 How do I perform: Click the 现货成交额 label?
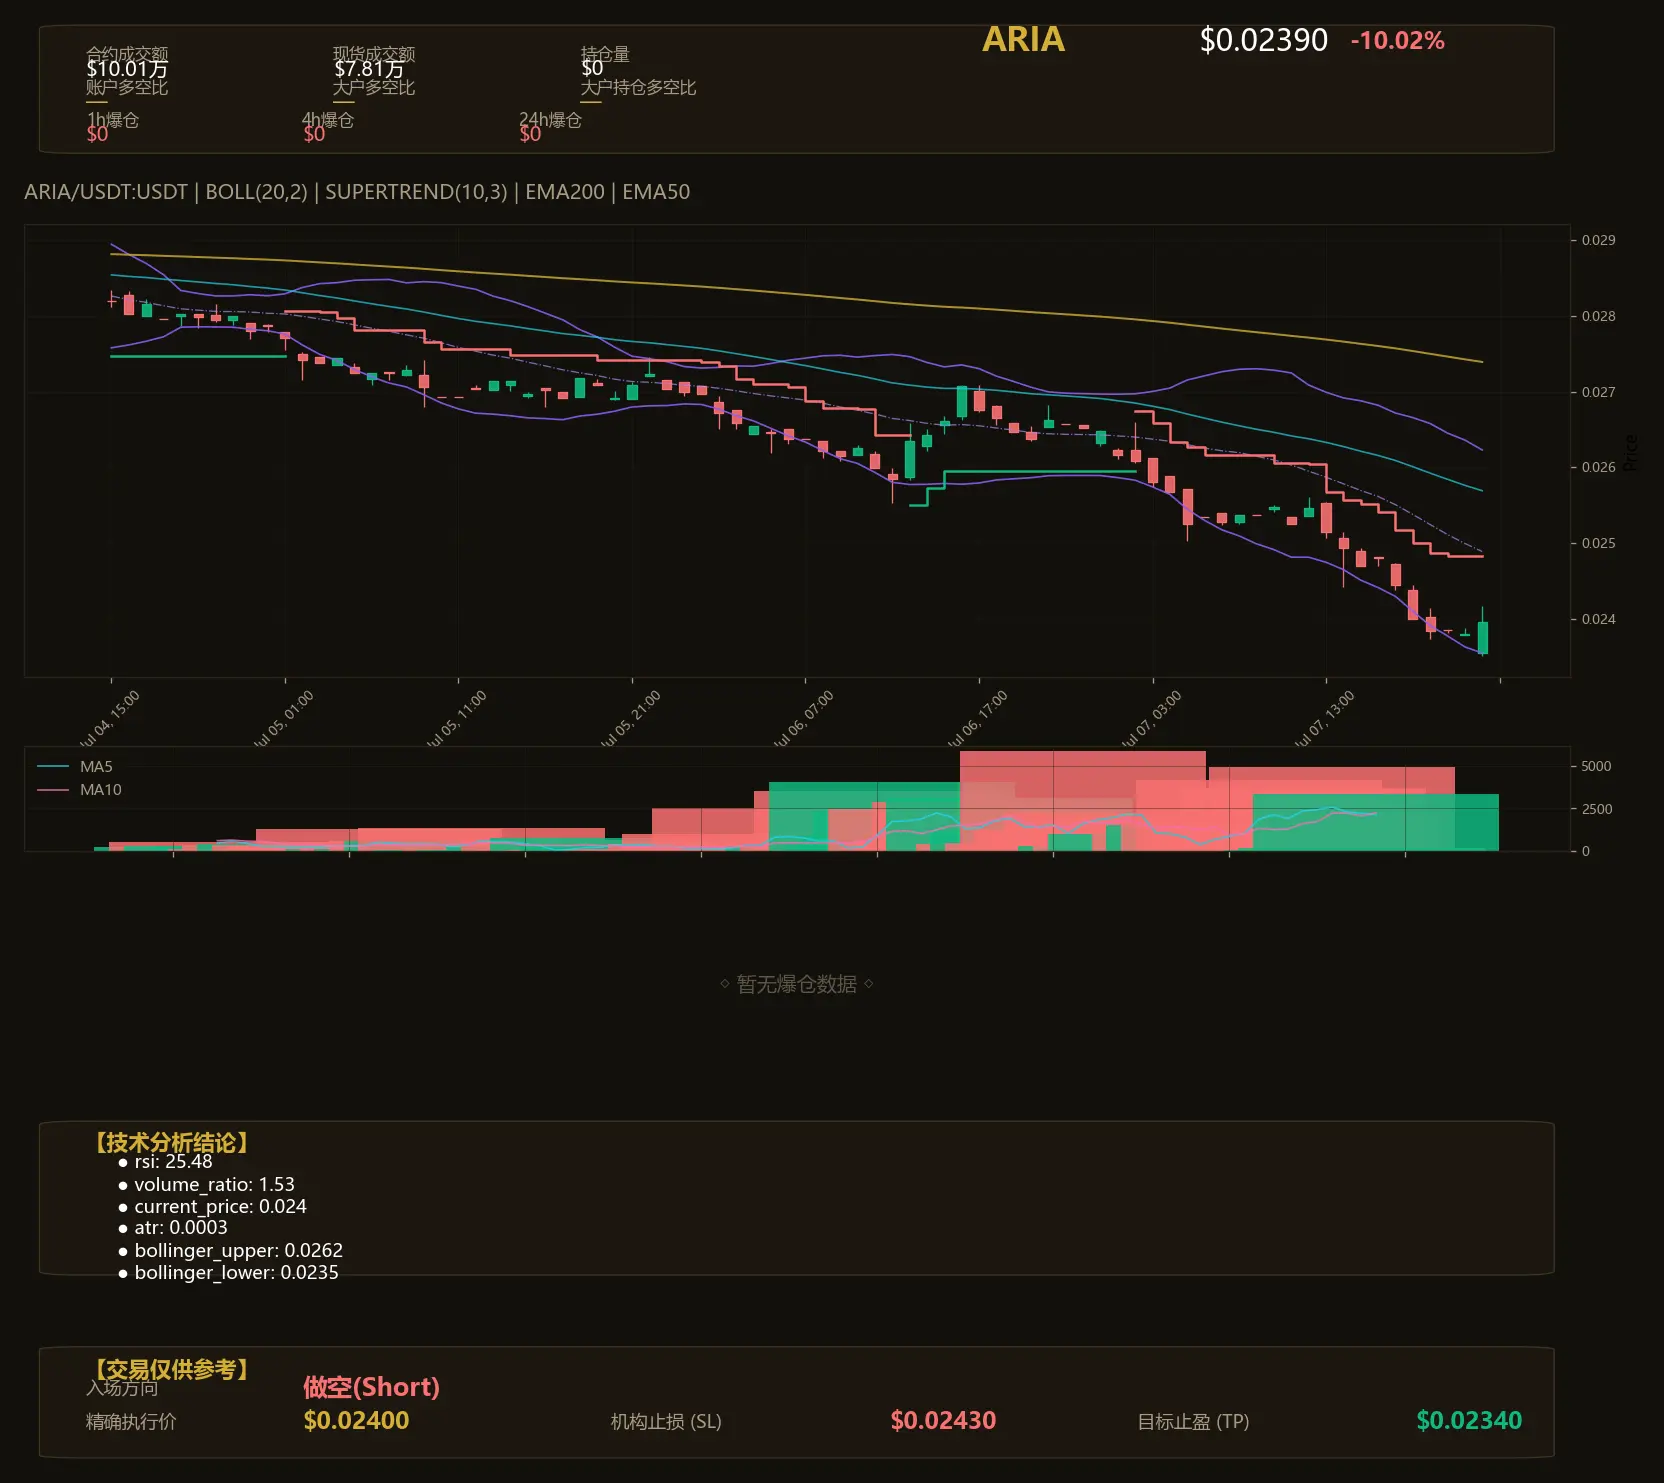(x=374, y=53)
